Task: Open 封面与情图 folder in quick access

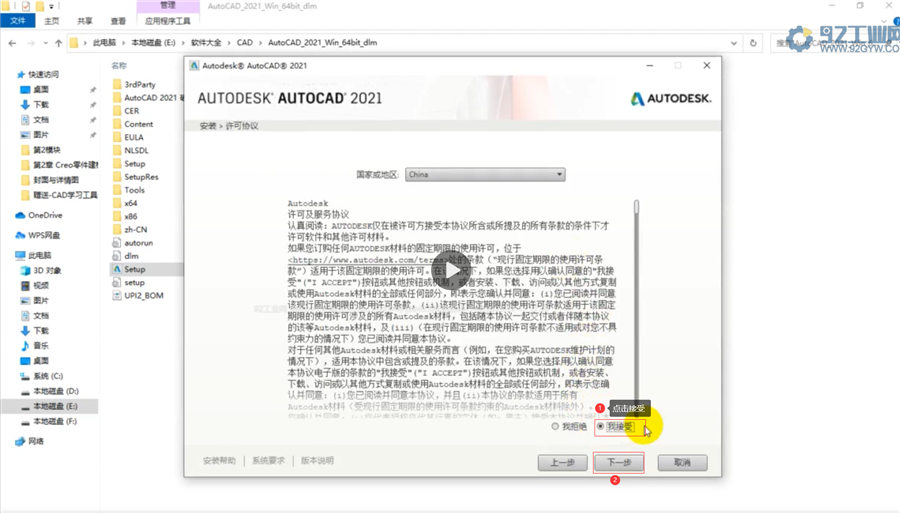Action: click(56, 180)
